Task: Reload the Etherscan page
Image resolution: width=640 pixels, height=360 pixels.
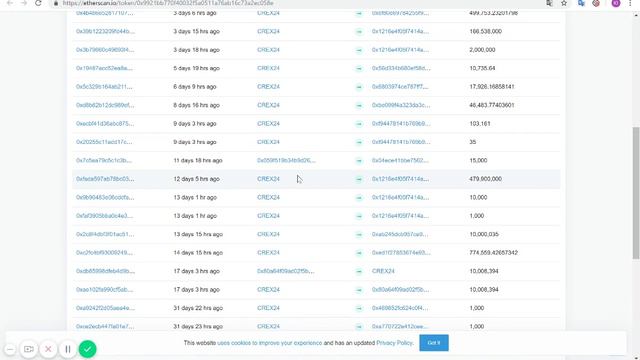Action: tap(38, 3)
